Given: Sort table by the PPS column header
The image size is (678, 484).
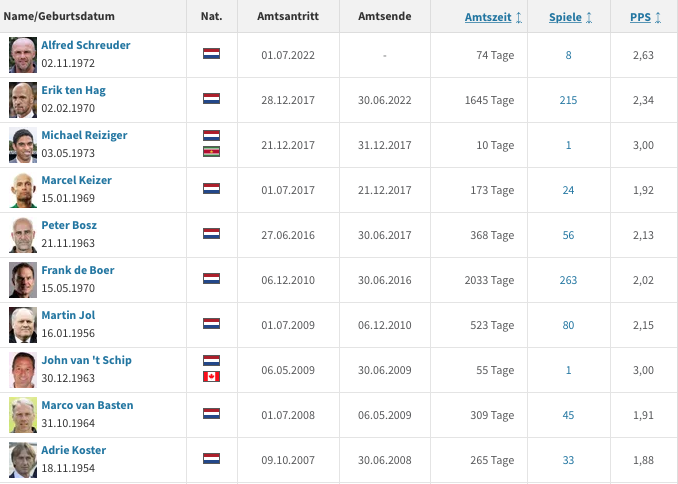Looking at the screenshot, I should tap(640, 17).
